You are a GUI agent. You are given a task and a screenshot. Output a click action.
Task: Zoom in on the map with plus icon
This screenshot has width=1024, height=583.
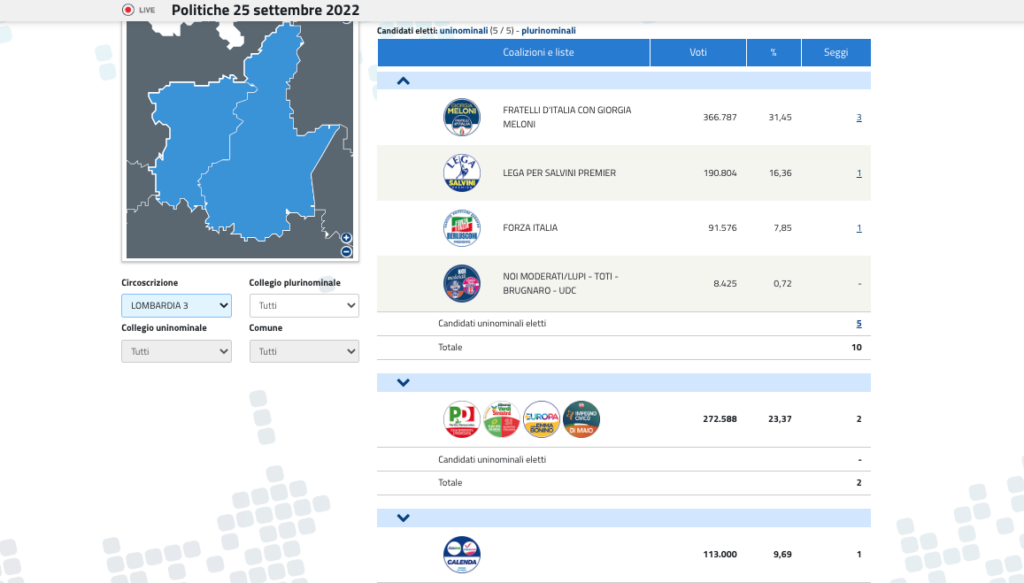pos(346,238)
